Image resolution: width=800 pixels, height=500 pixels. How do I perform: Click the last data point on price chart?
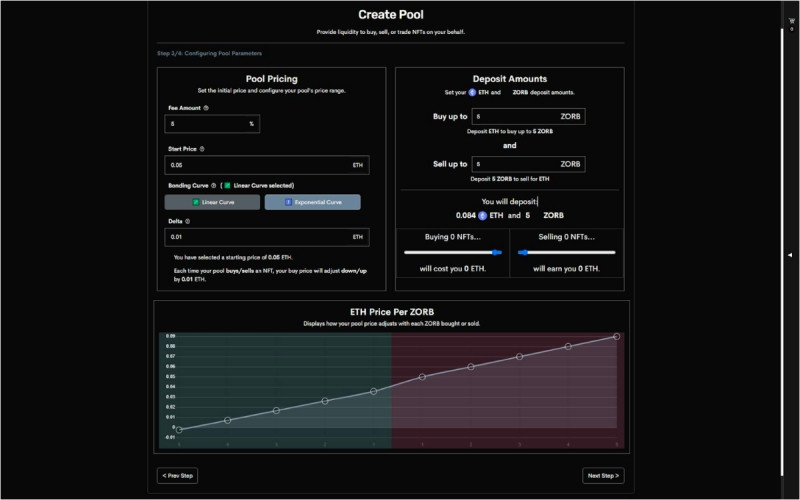point(617,337)
